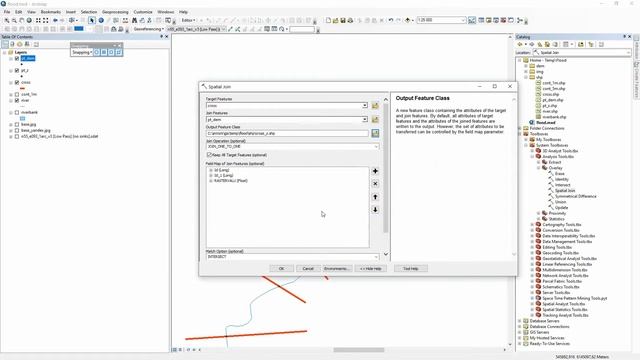Open the Selection menu
The height and width of the screenshot is (360, 640).
pyautogui.click(x=89, y=12)
